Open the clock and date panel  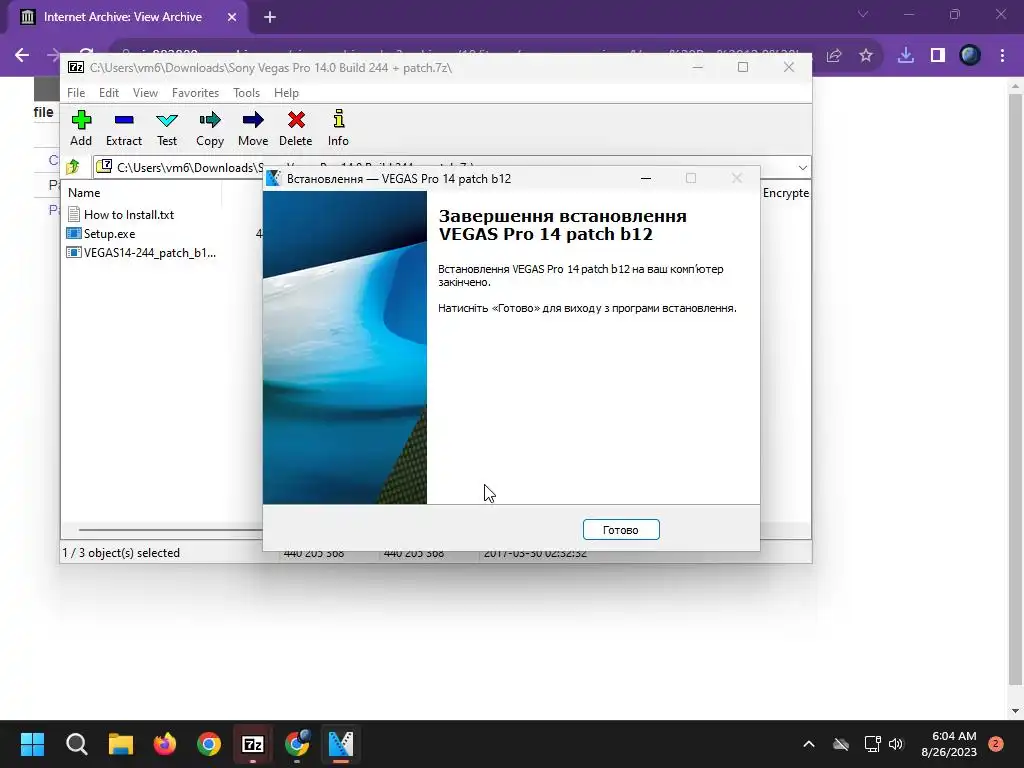(949, 744)
